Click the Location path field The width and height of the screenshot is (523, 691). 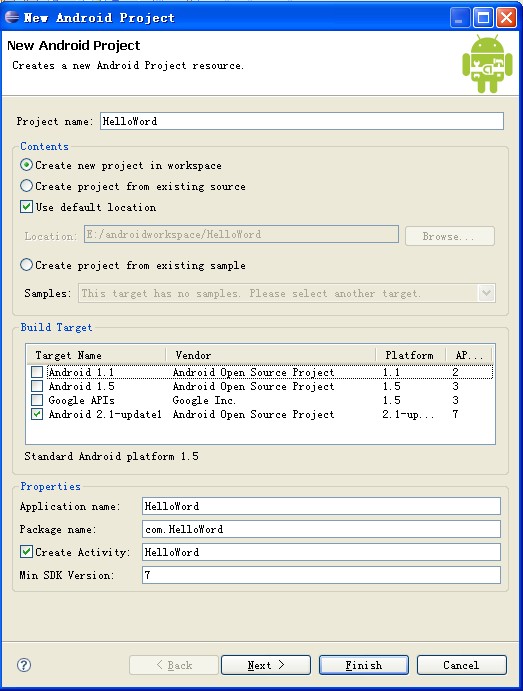(241, 234)
